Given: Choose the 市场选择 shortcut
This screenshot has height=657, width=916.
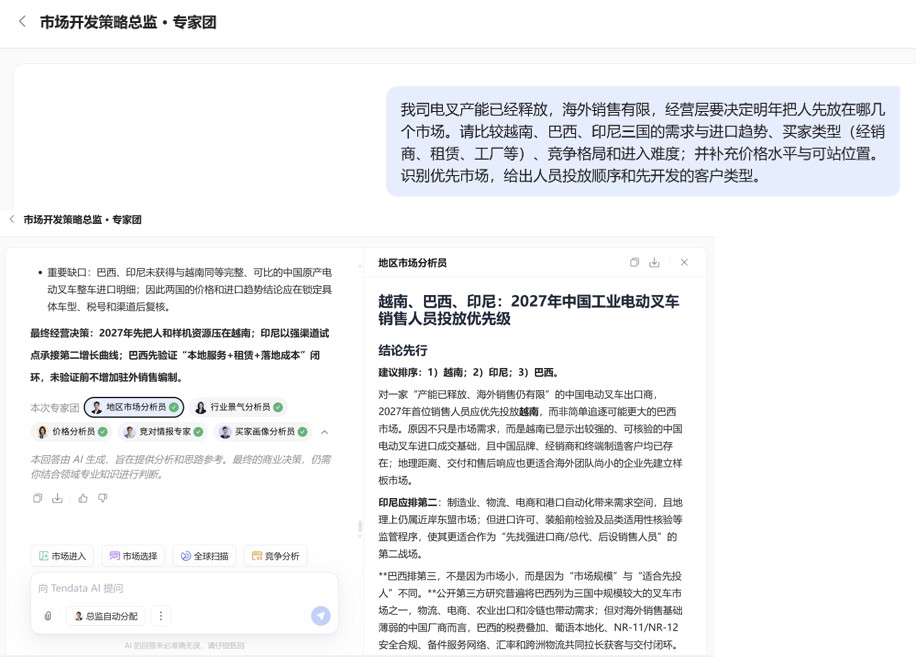Looking at the screenshot, I should [134, 556].
